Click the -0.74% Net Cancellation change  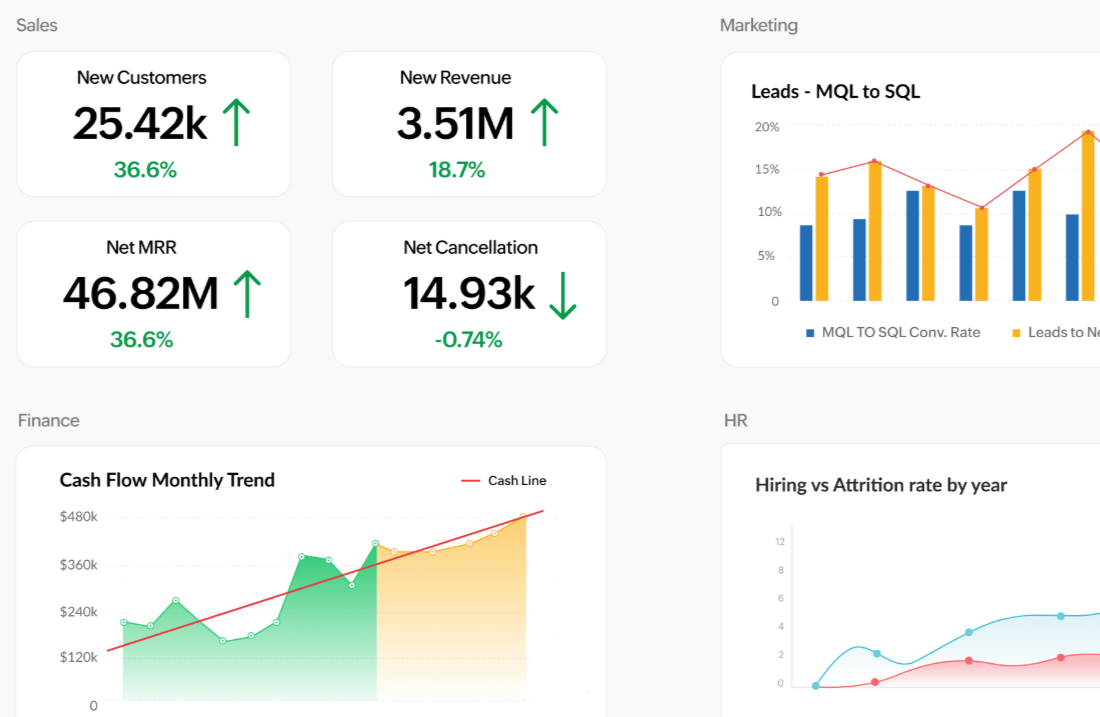pos(468,340)
